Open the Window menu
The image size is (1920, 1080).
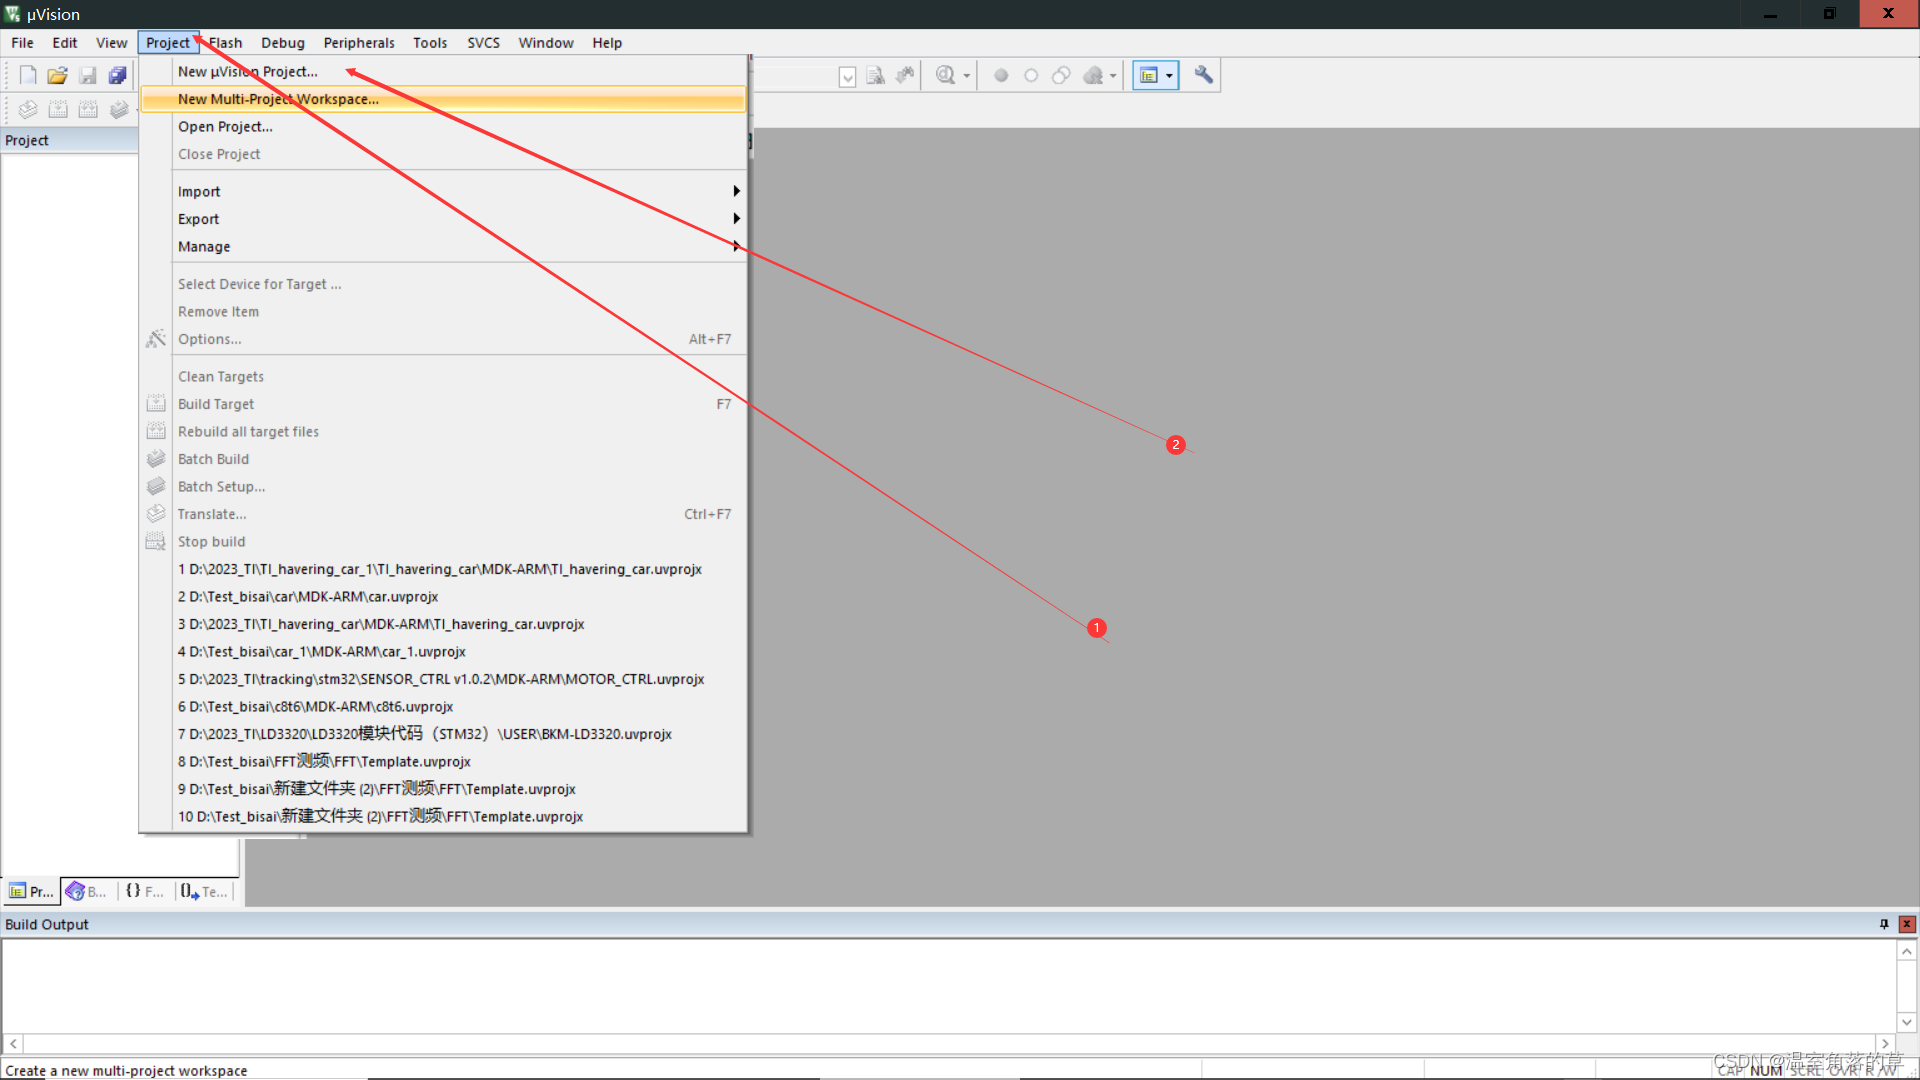pyautogui.click(x=546, y=42)
